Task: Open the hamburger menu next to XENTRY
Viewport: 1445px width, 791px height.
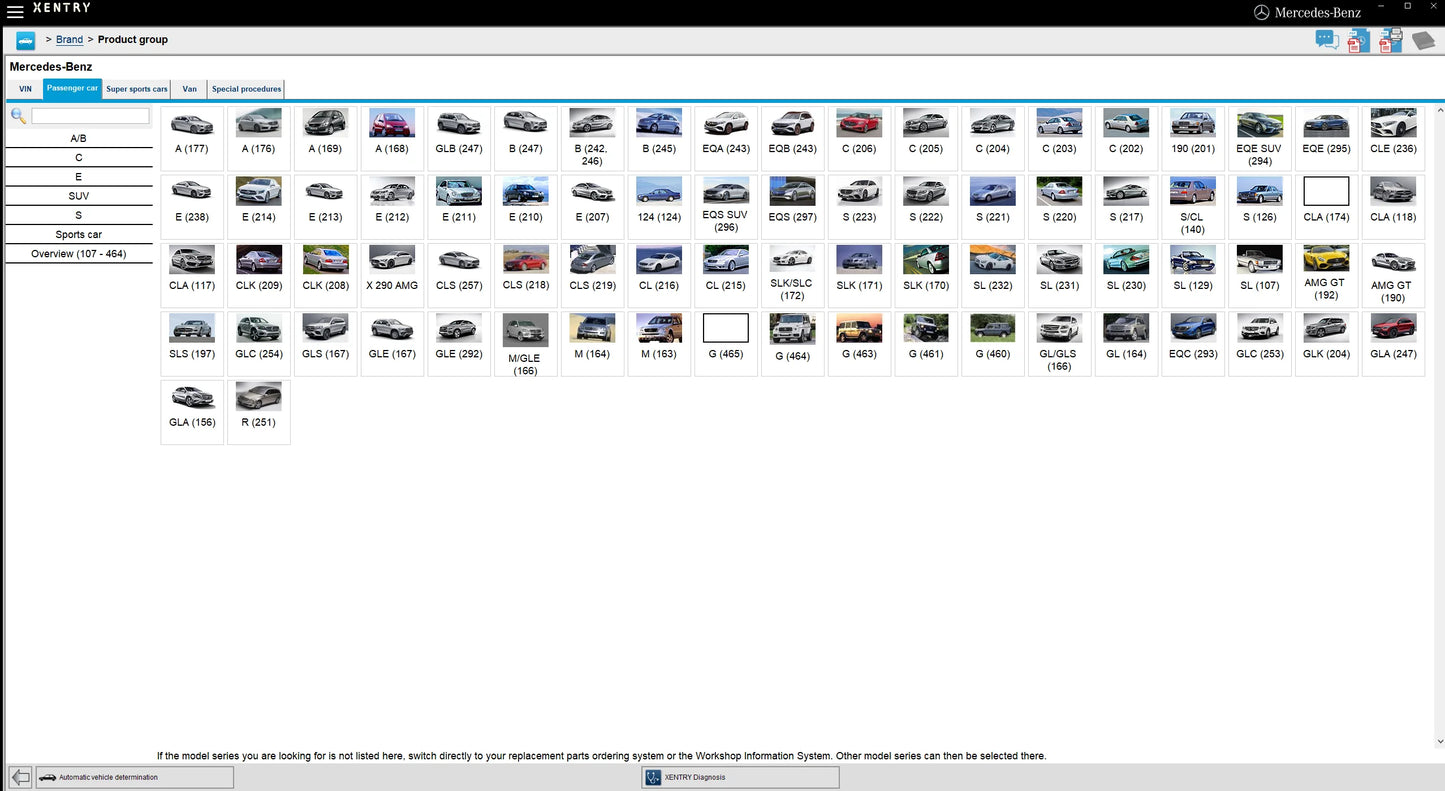Action: tap(15, 11)
